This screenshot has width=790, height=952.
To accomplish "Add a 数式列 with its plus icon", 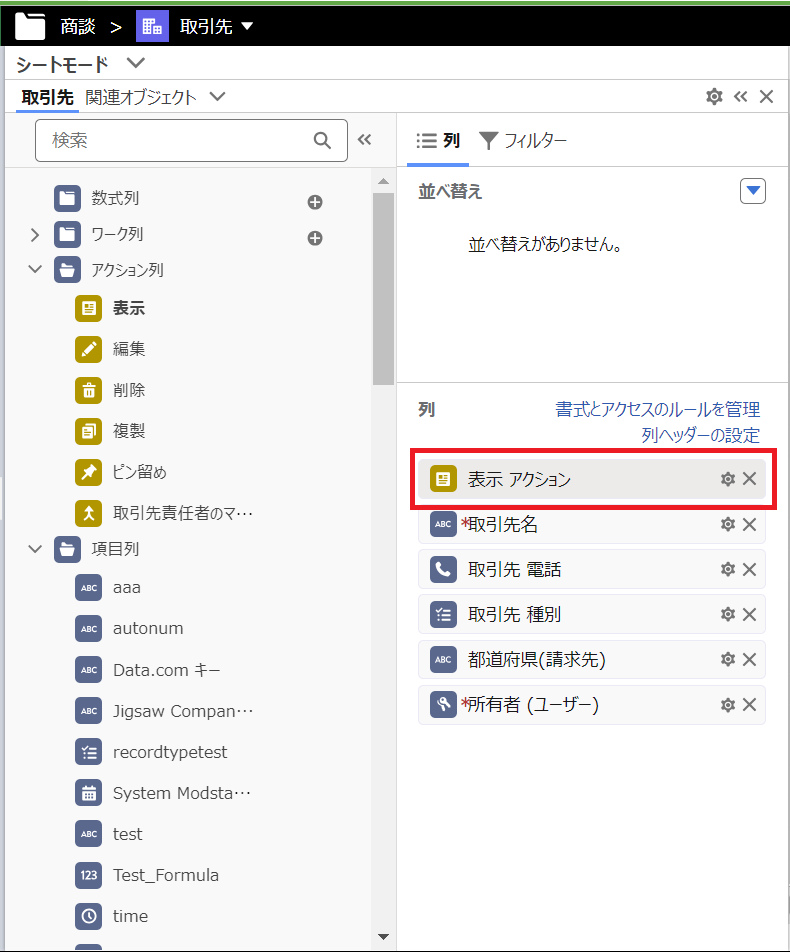I will tap(315, 202).
